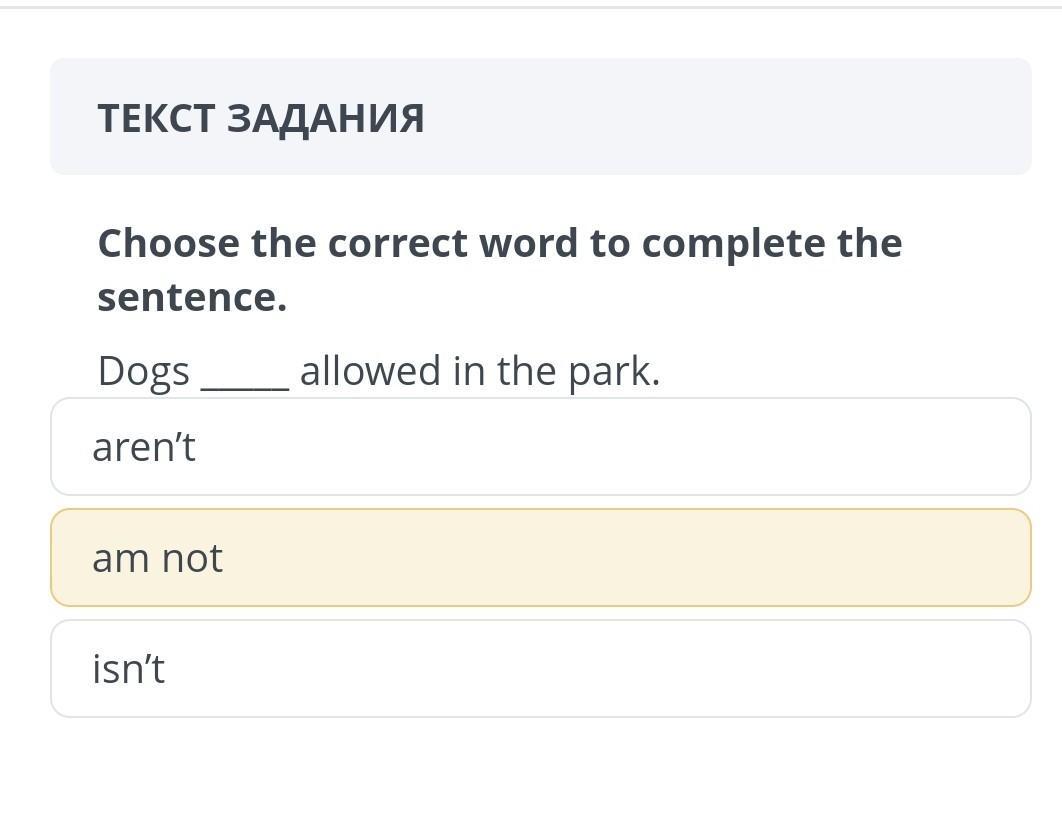Click the bold word "word" in the instruction
Image resolution: width=1062 pixels, height=817 pixels.
click(529, 244)
